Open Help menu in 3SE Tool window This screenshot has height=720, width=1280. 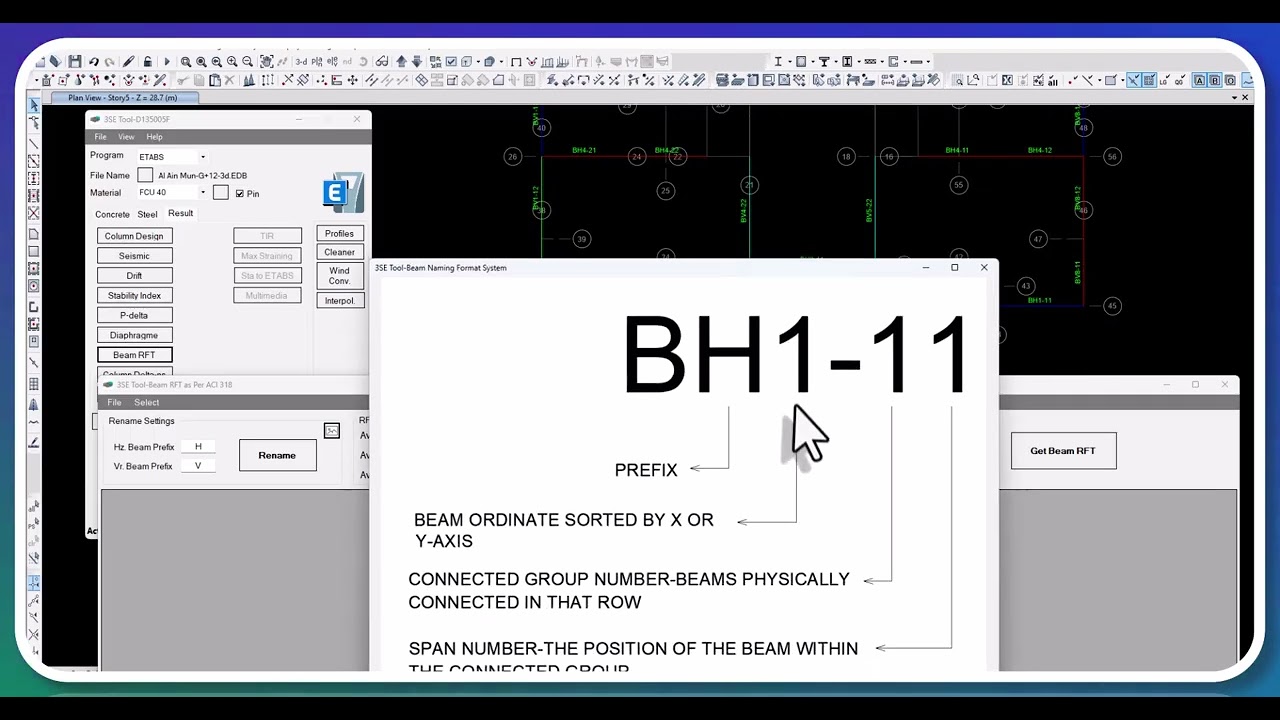(154, 136)
